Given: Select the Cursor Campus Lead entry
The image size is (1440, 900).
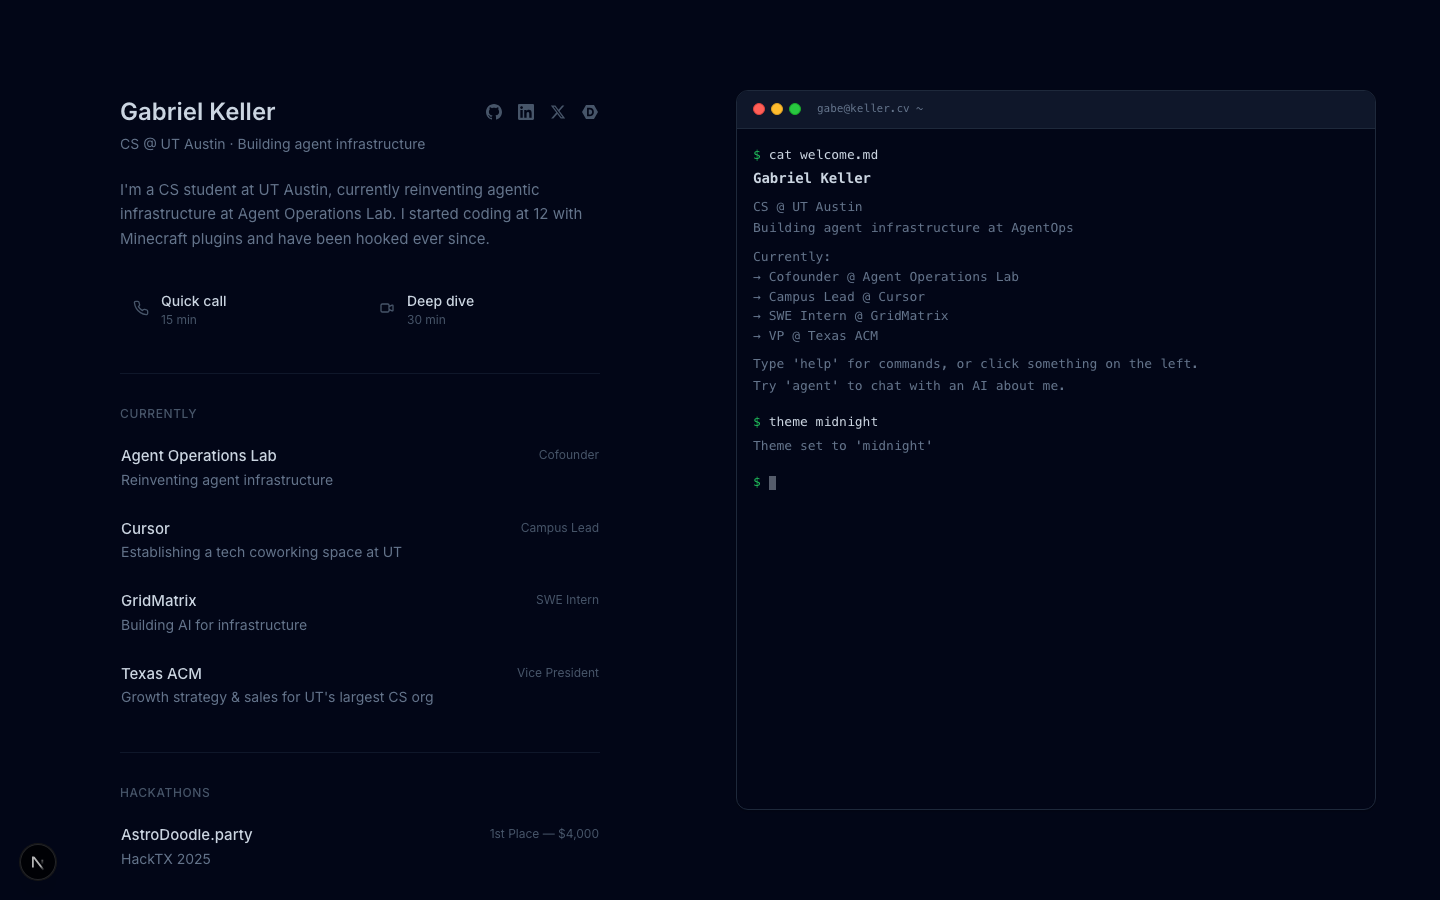Looking at the screenshot, I should pyautogui.click(x=145, y=528).
